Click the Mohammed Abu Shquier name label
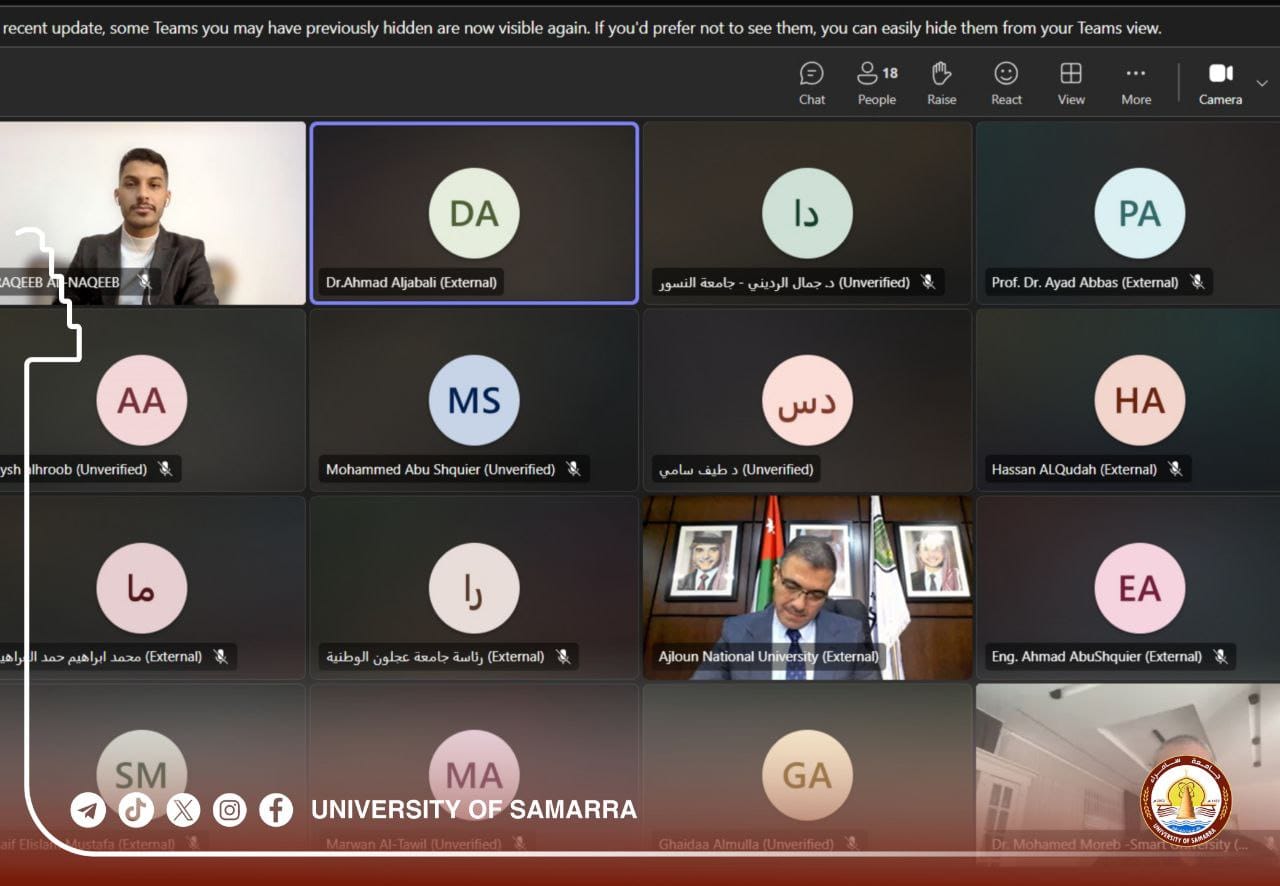Image resolution: width=1280 pixels, height=886 pixels. pos(440,469)
